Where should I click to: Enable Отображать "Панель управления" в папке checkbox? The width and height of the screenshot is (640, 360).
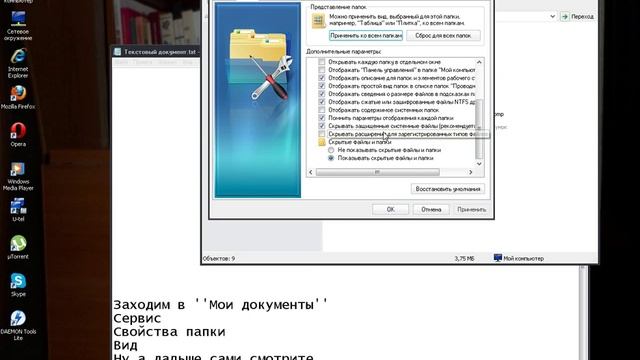[x=322, y=70]
